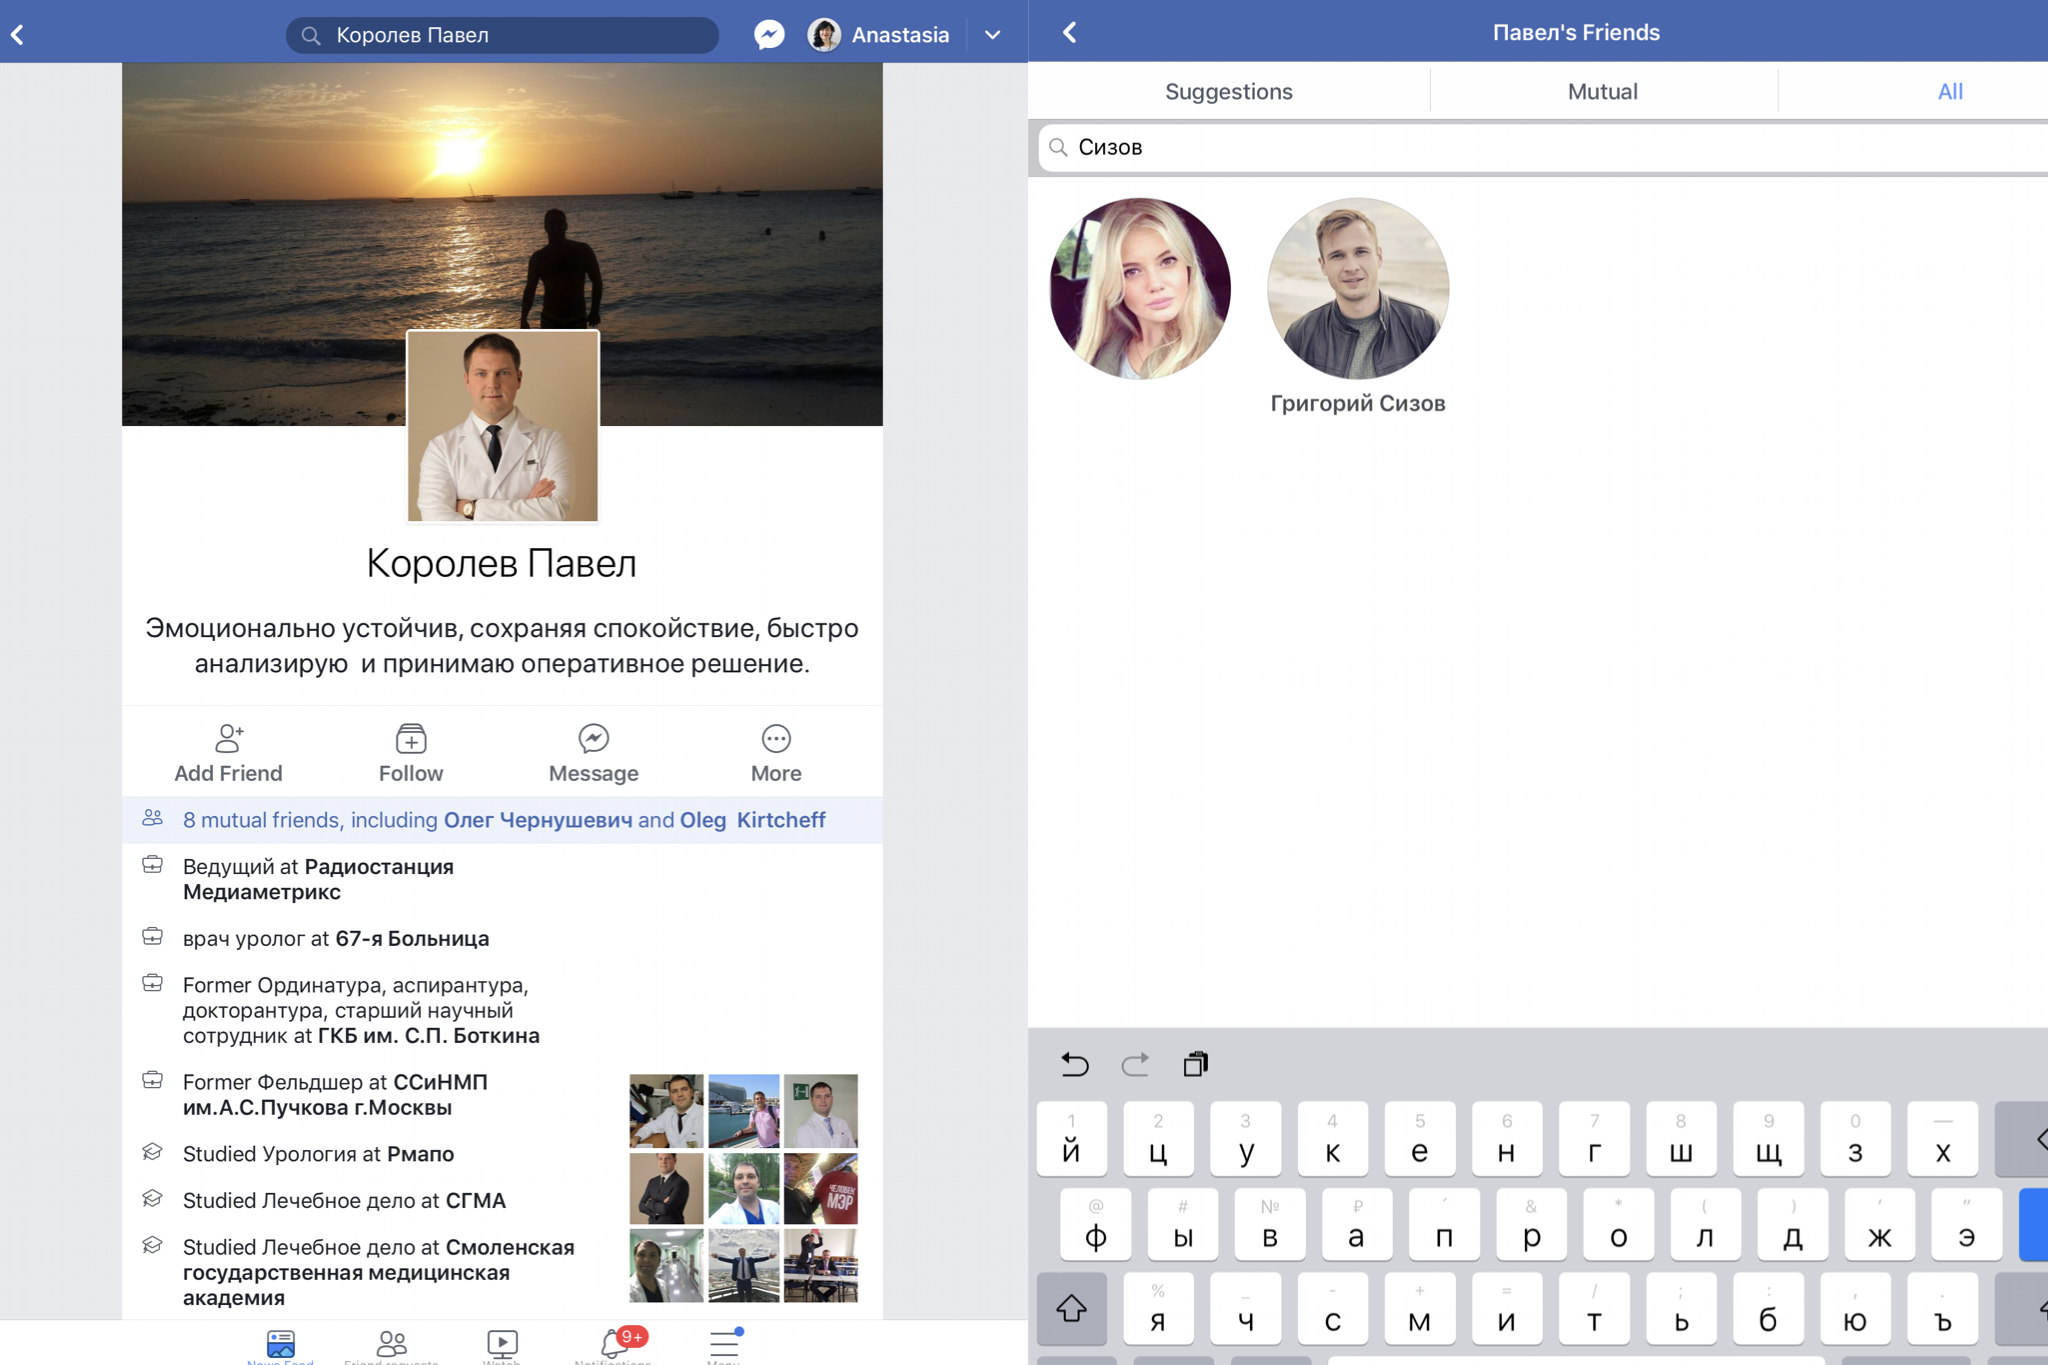
Task: Click the friends search field containing Сизов
Action: pos(1540,148)
